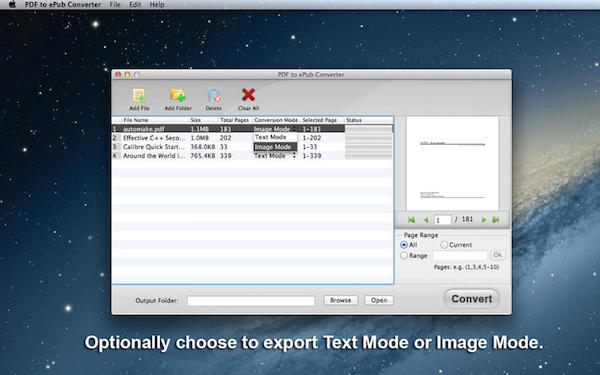Click the File Name column header
Screen dimensions: 600x375
pos(155,120)
